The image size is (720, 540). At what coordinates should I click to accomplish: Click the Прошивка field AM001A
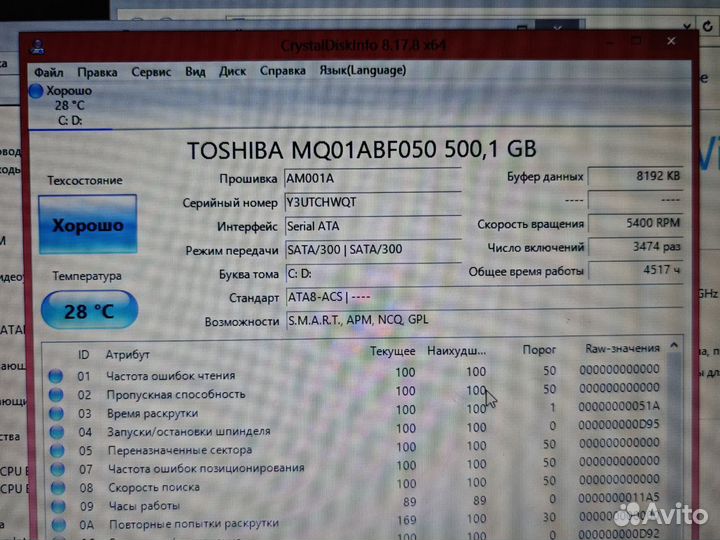(x=372, y=178)
